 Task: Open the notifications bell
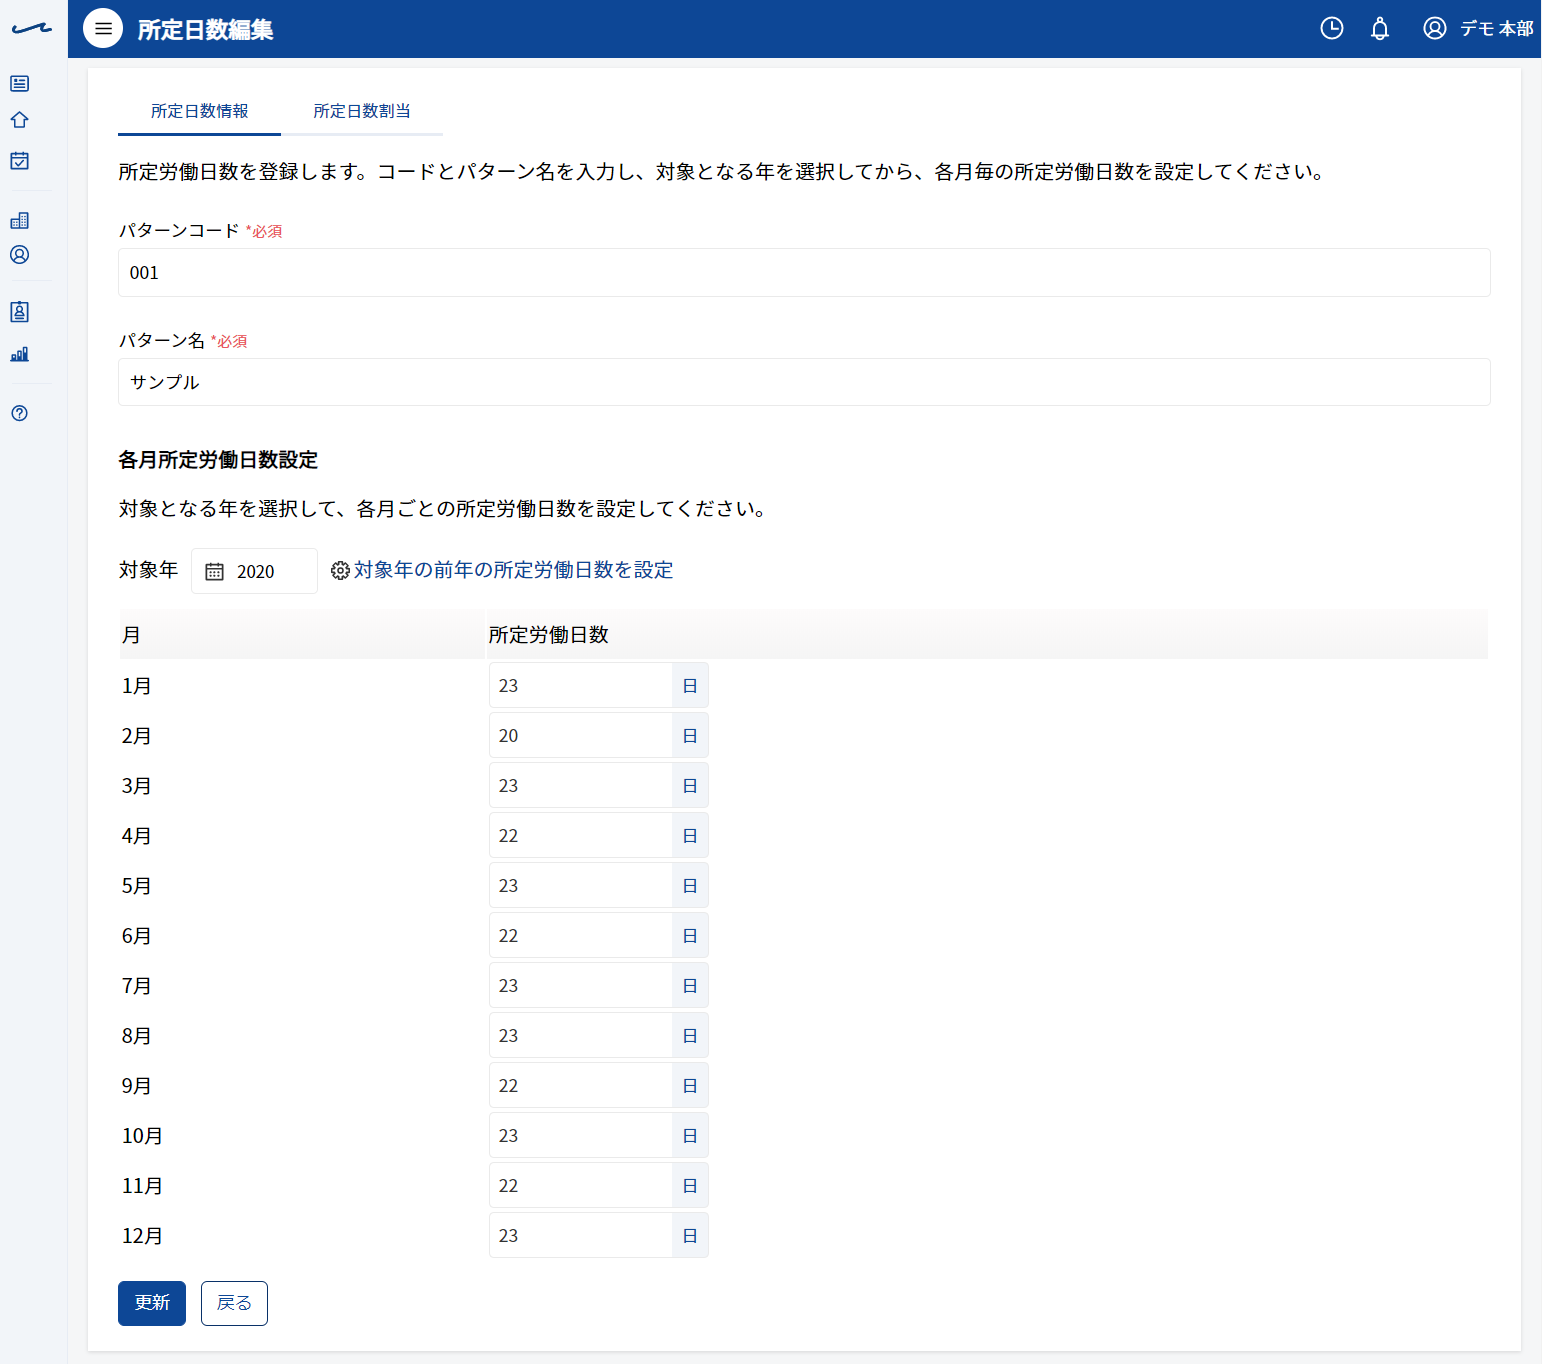tap(1380, 29)
